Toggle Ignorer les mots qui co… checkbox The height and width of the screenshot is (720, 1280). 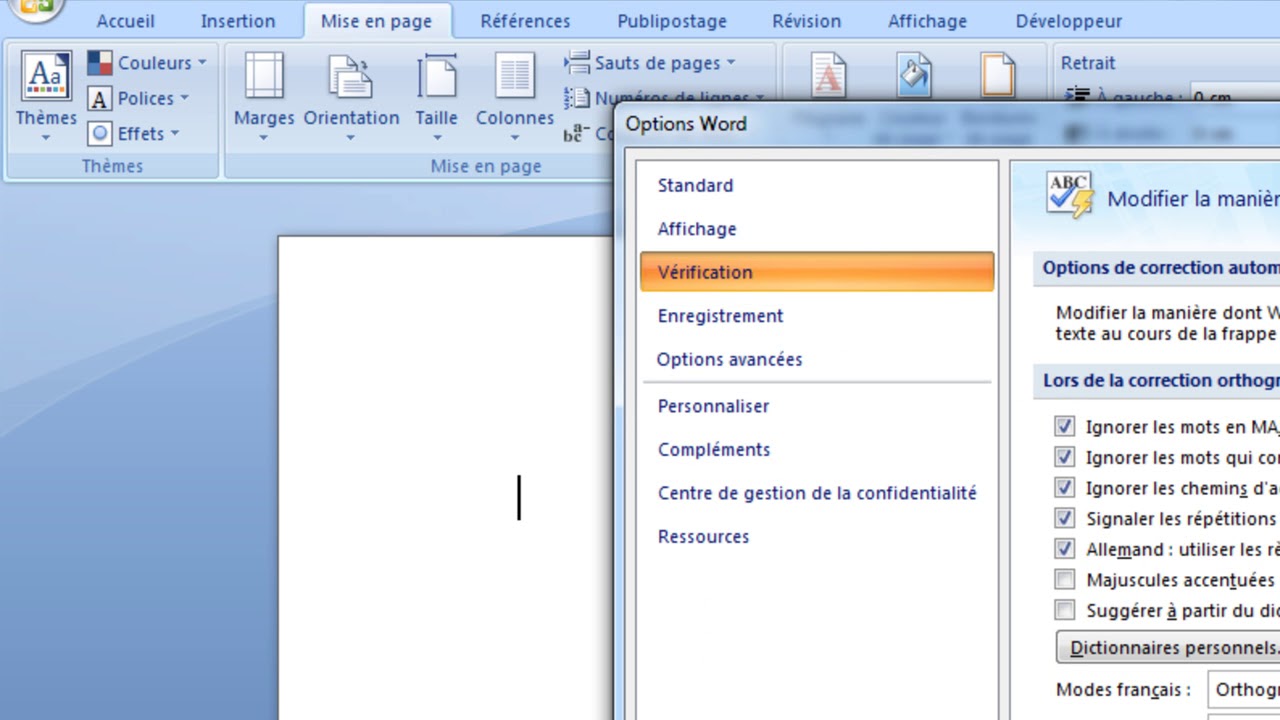pyautogui.click(x=1065, y=457)
